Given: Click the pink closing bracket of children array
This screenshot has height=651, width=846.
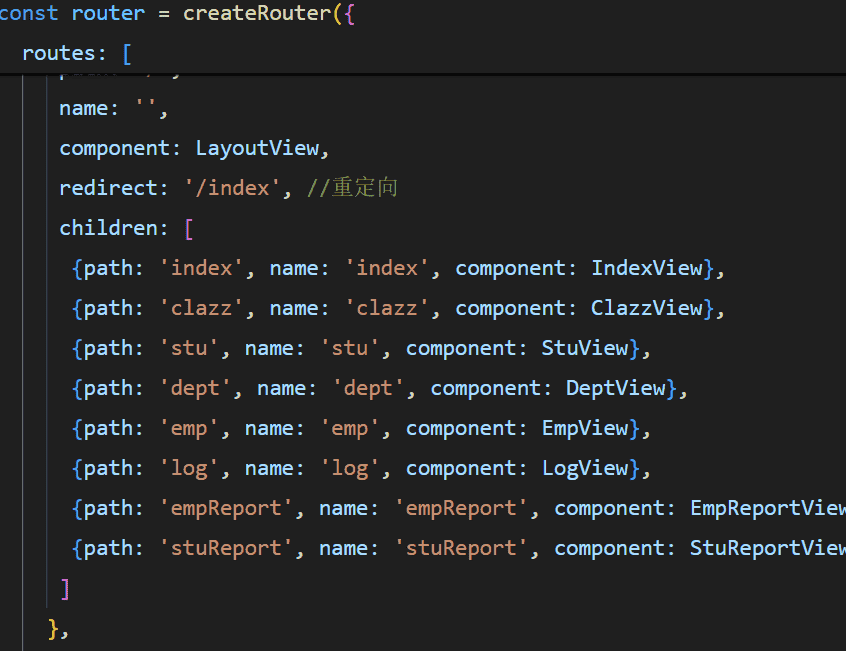Looking at the screenshot, I should 65,588.
